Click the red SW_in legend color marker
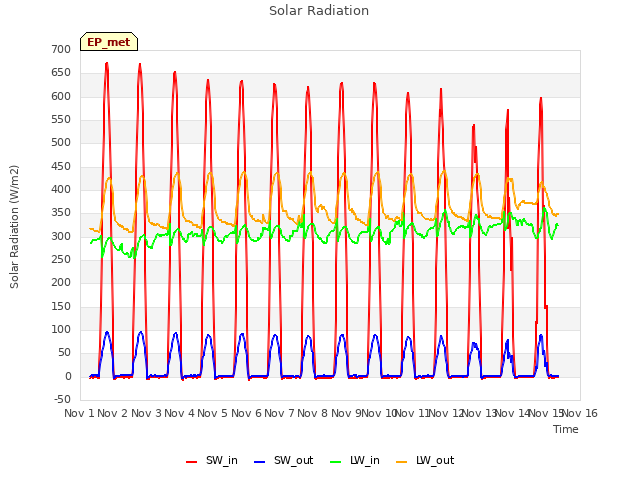Viewport: 640px width, 480px height. [191, 462]
